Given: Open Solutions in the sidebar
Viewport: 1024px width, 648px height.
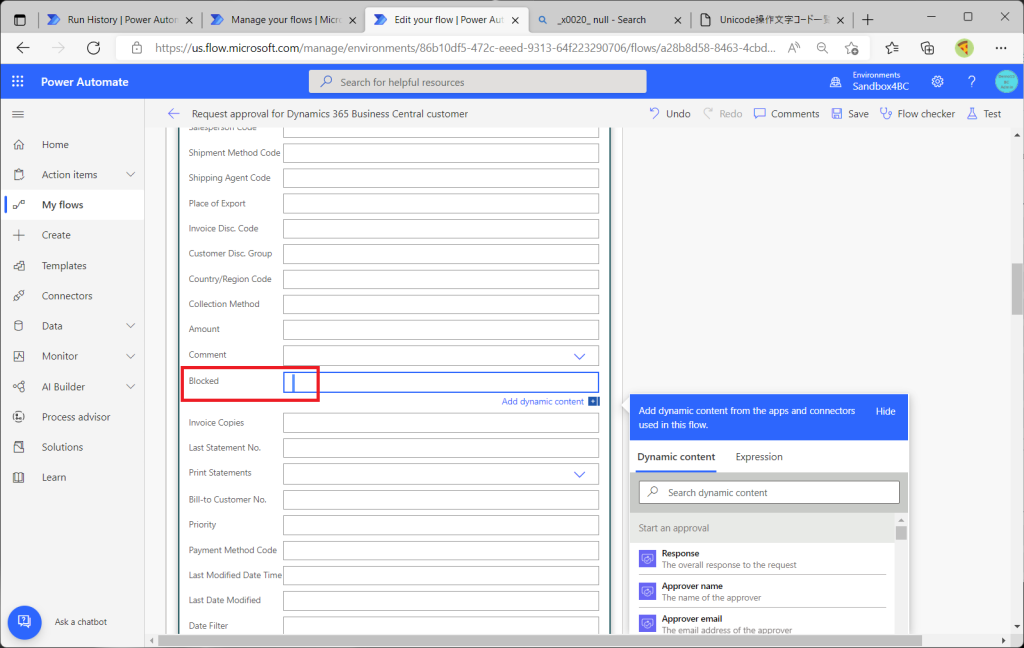Looking at the screenshot, I should (x=62, y=447).
